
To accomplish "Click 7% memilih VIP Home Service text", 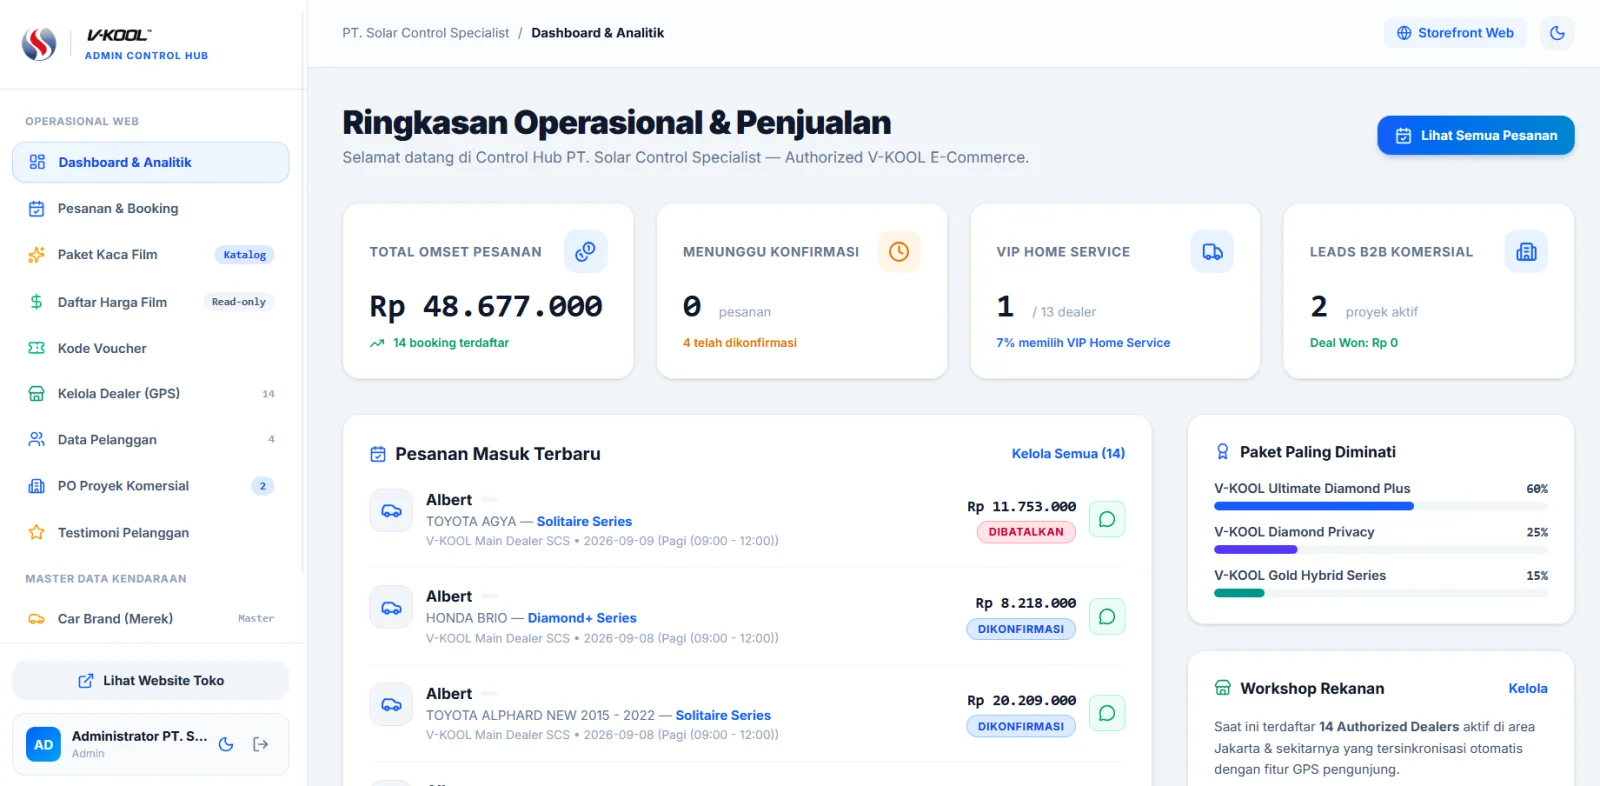I will click(1083, 343).
